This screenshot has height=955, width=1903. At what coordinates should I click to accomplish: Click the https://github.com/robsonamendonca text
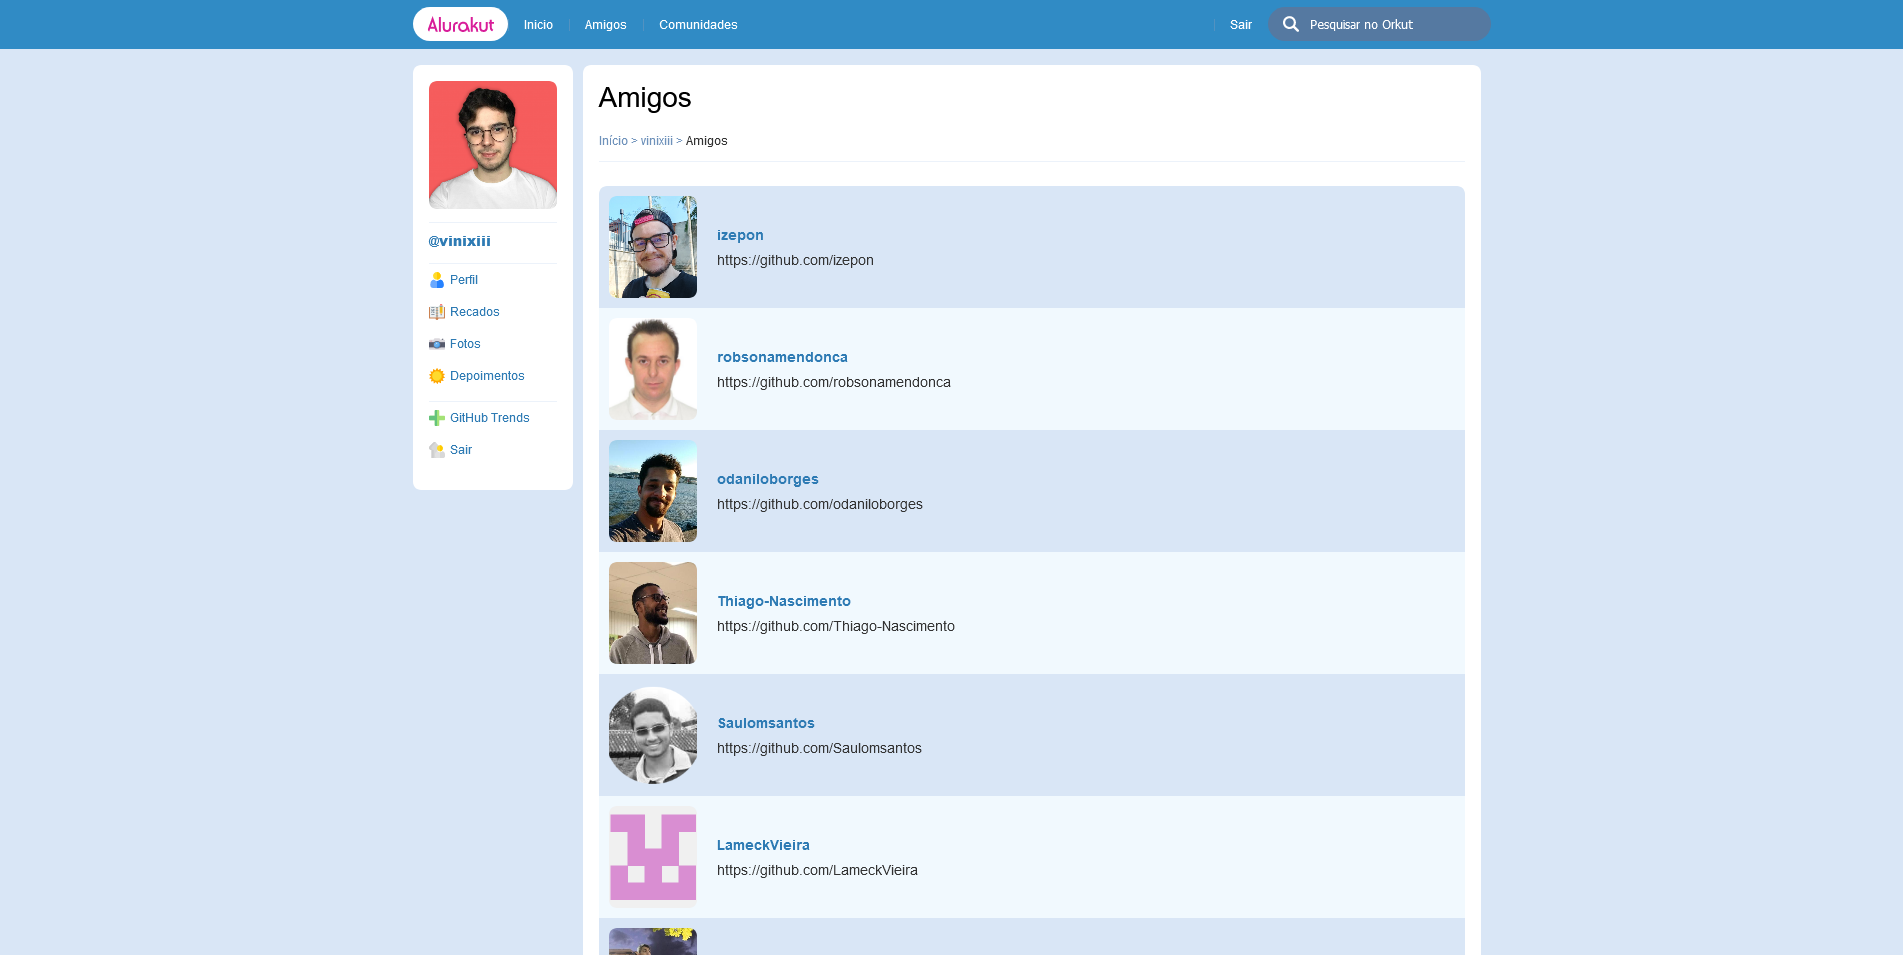(x=834, y=382)
